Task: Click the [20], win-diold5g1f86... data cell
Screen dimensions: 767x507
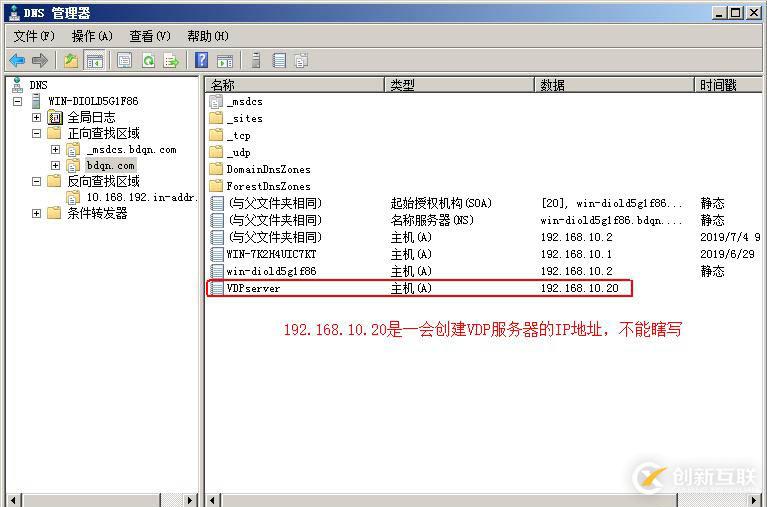Action: coord(611,203)
